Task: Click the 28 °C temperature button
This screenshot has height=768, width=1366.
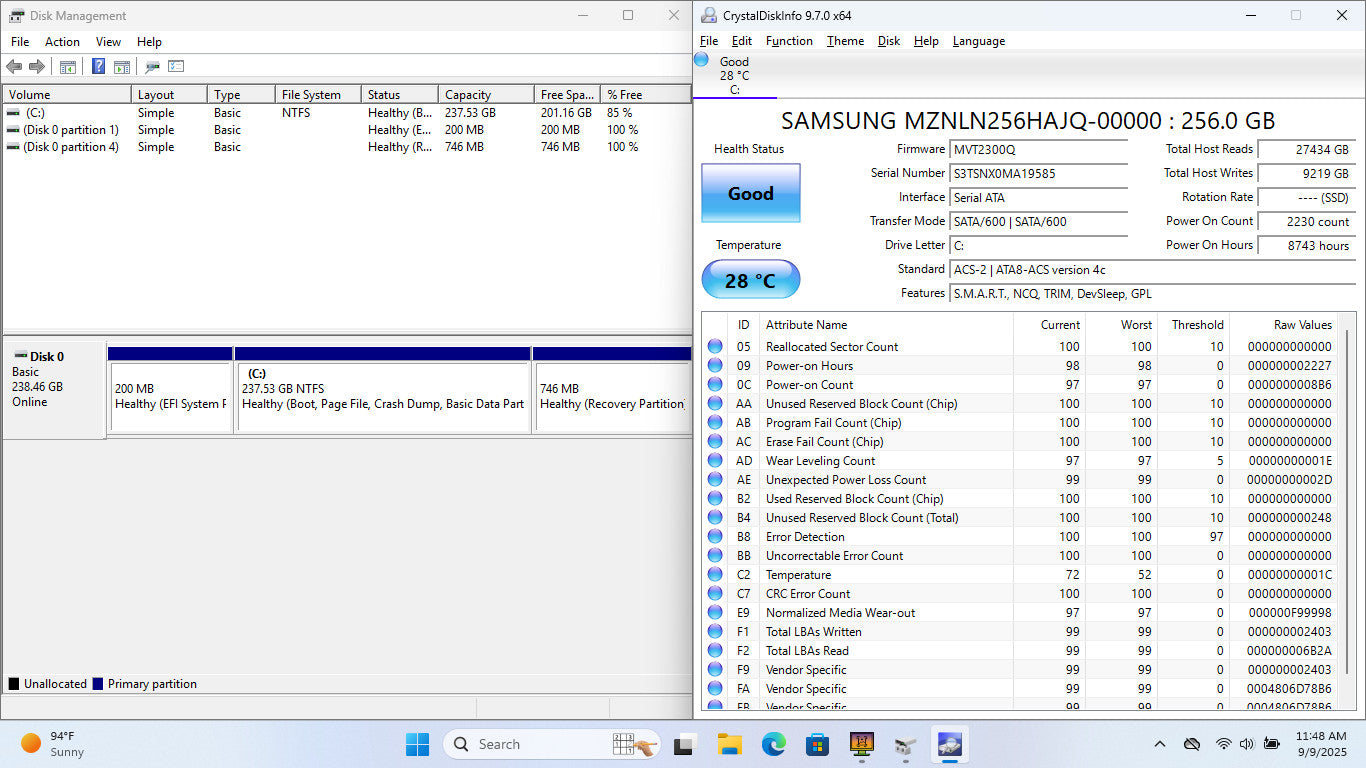Action: (750, 280)
